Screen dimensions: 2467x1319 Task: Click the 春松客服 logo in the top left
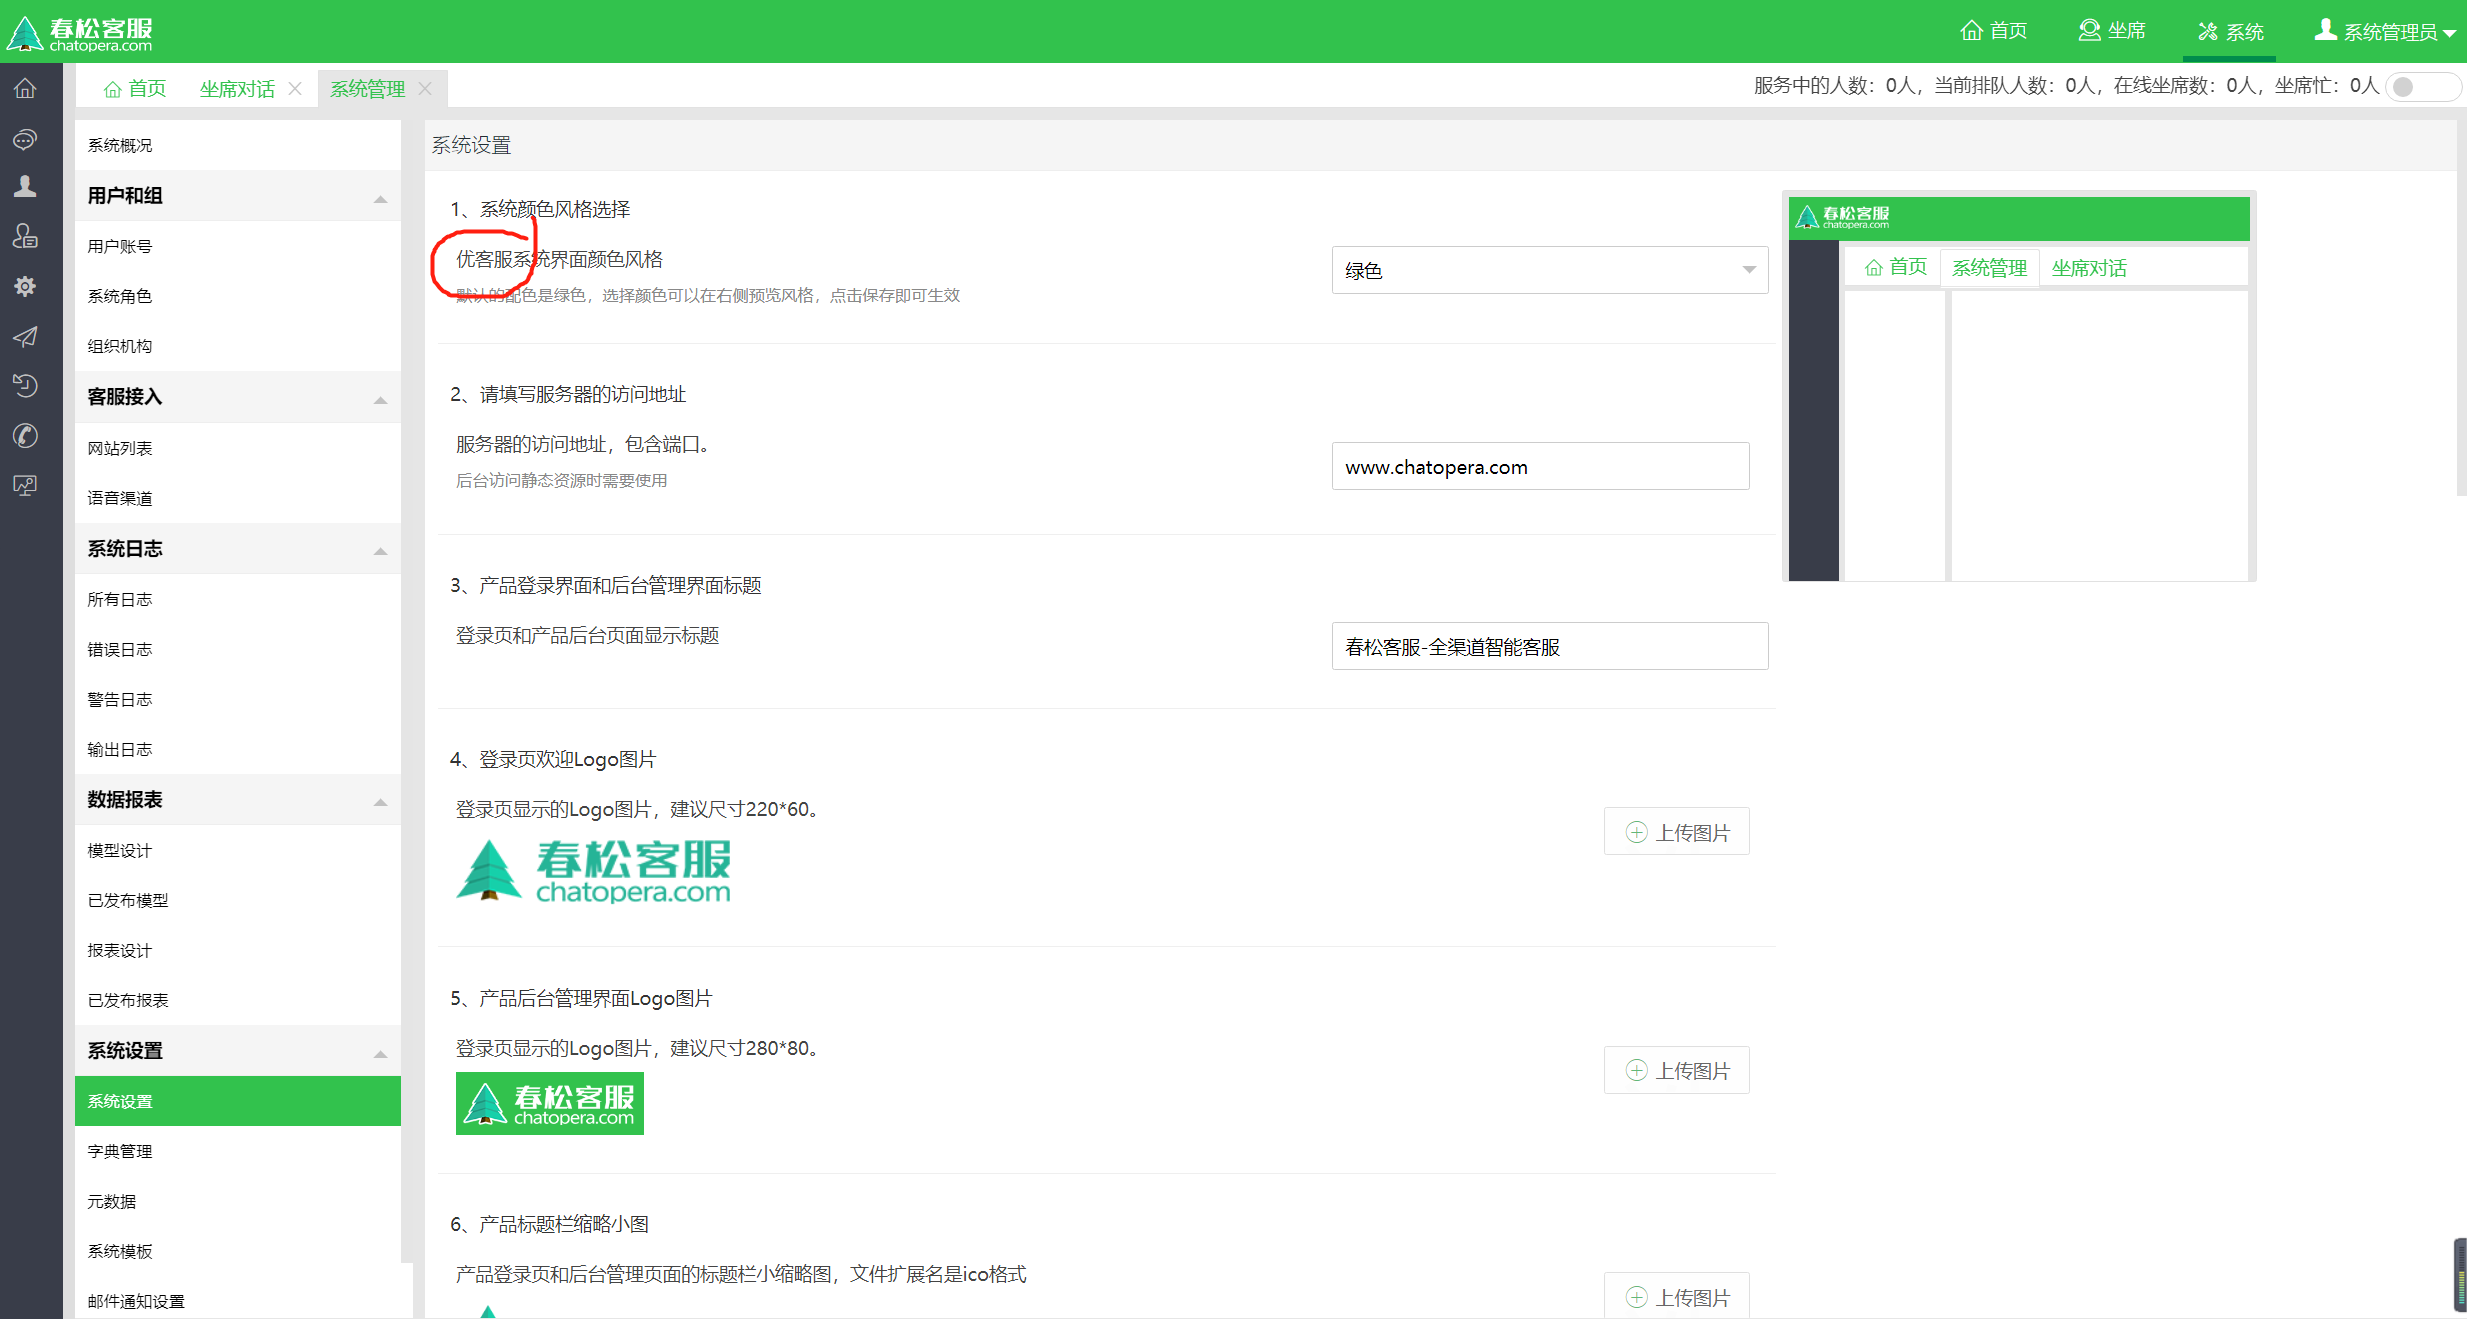click(x=80, y=31)
